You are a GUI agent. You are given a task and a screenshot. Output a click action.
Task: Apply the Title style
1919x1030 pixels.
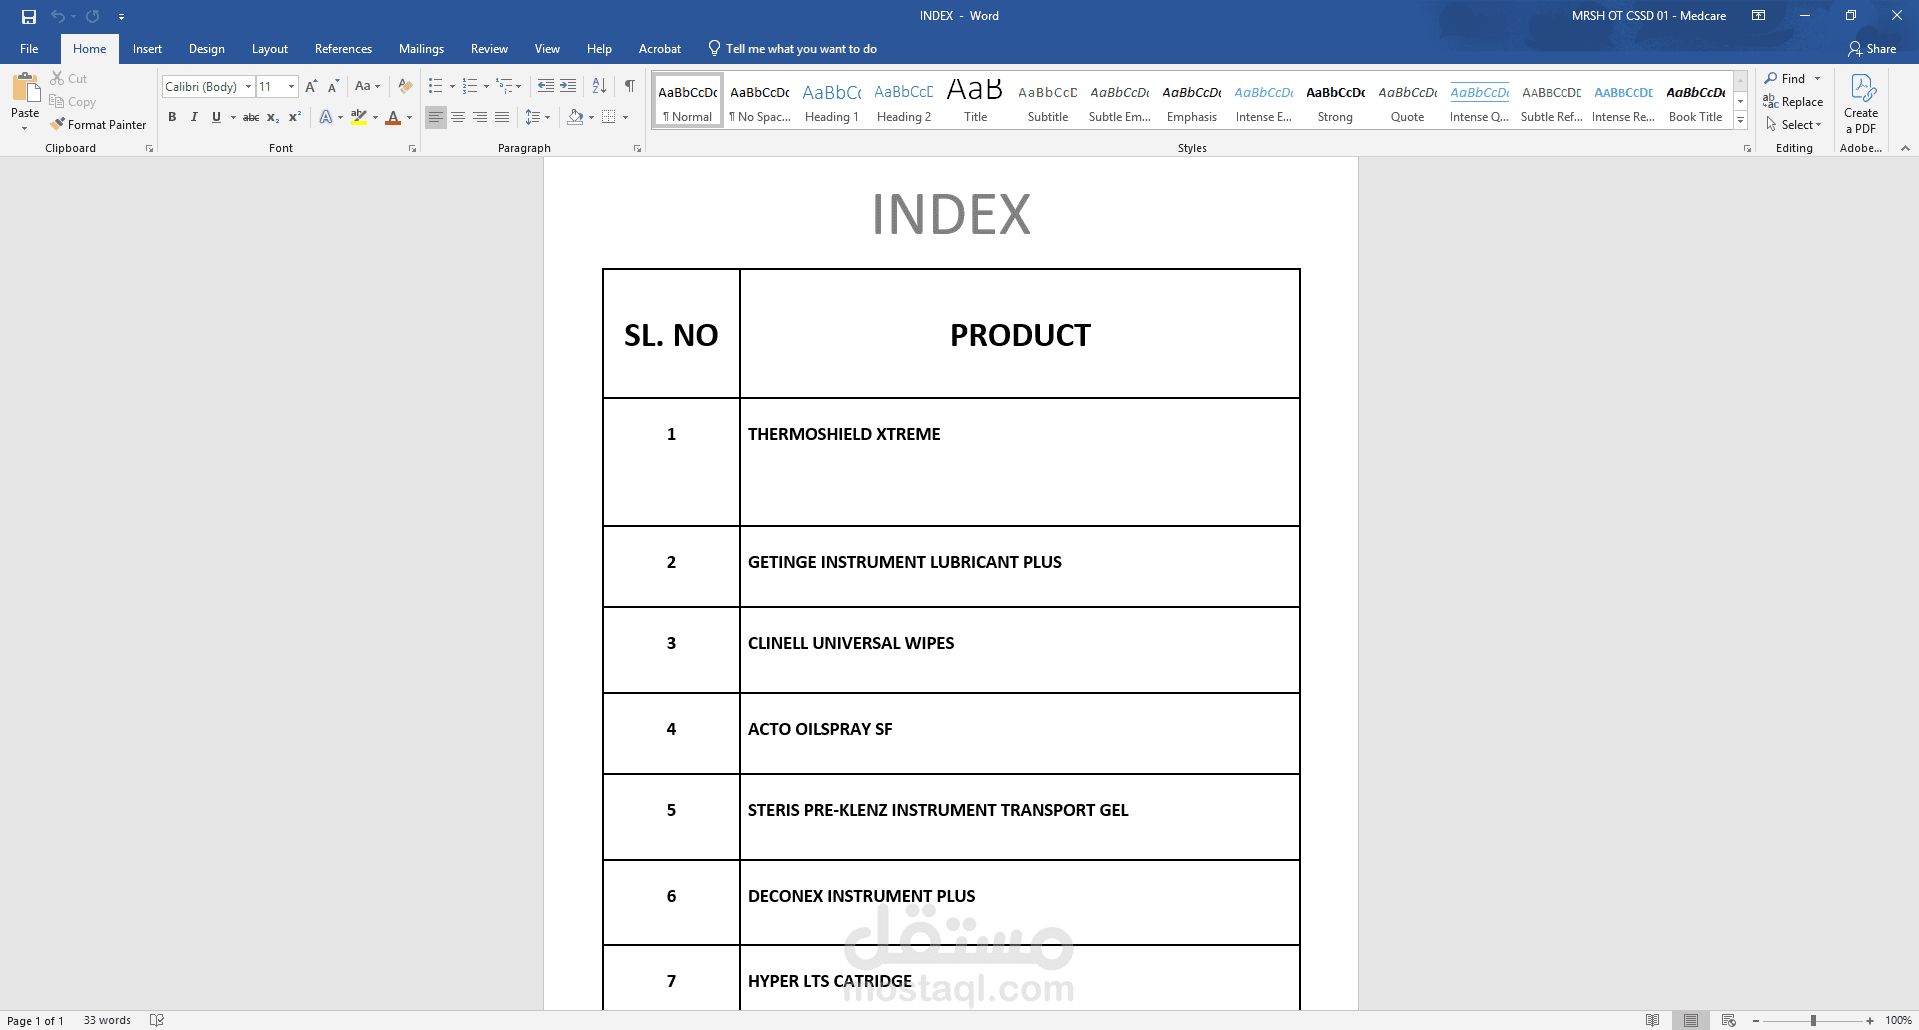coord(976,102)
